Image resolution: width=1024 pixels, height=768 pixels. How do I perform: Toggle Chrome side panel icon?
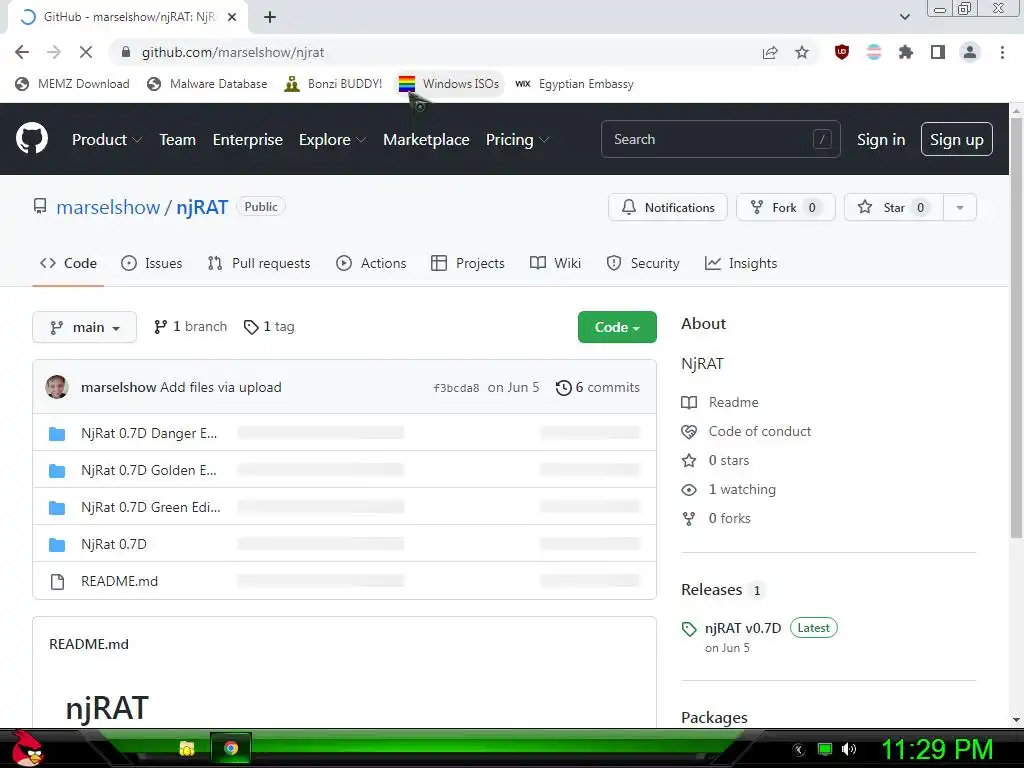click(938, 52)
